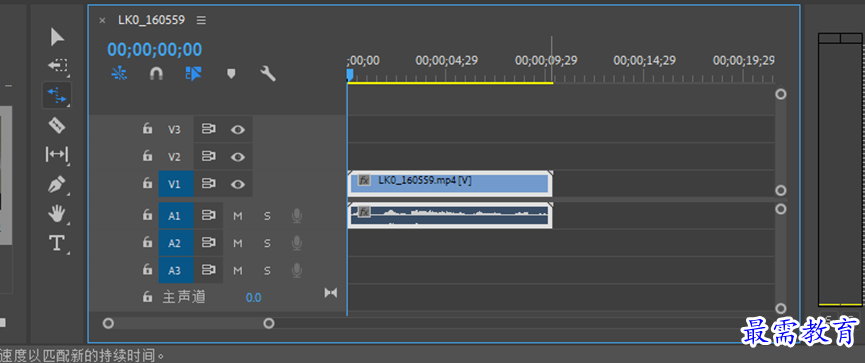Click ruler at 00;00;14;29

pos(644,60)
